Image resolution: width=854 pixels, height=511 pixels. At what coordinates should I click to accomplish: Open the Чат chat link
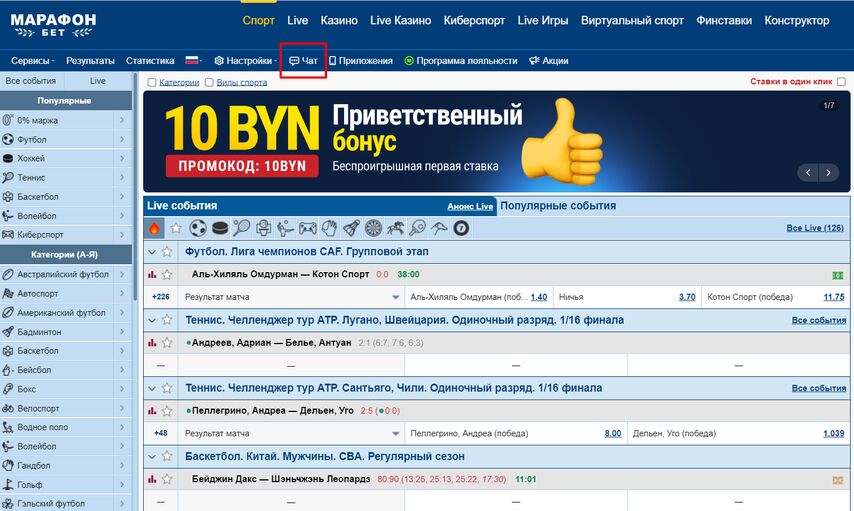pos(303,60)
